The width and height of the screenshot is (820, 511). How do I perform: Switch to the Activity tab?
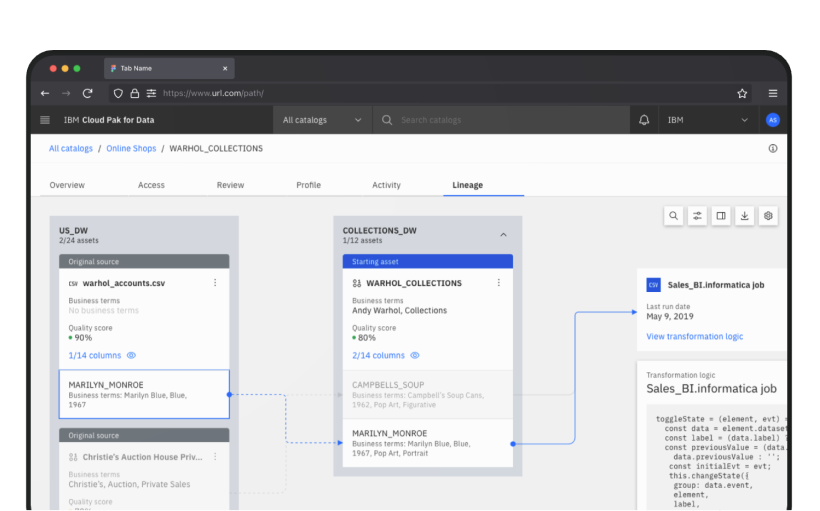[x=386, y=185]
